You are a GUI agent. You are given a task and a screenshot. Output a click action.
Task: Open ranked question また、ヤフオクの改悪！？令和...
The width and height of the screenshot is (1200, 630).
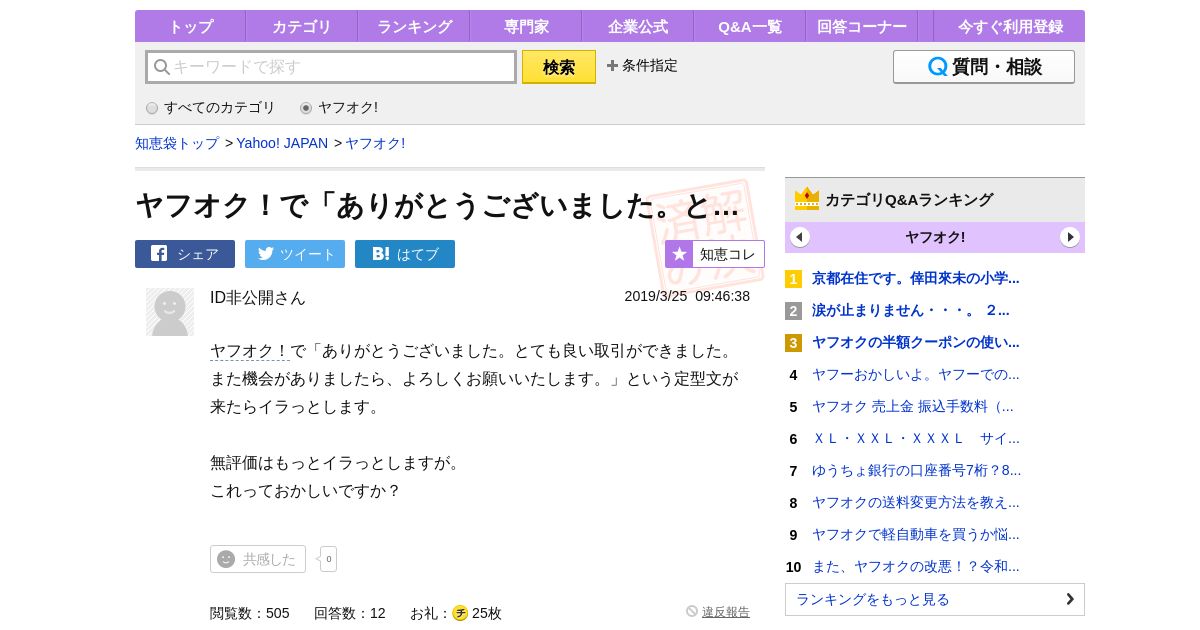[x=916, y=566]
